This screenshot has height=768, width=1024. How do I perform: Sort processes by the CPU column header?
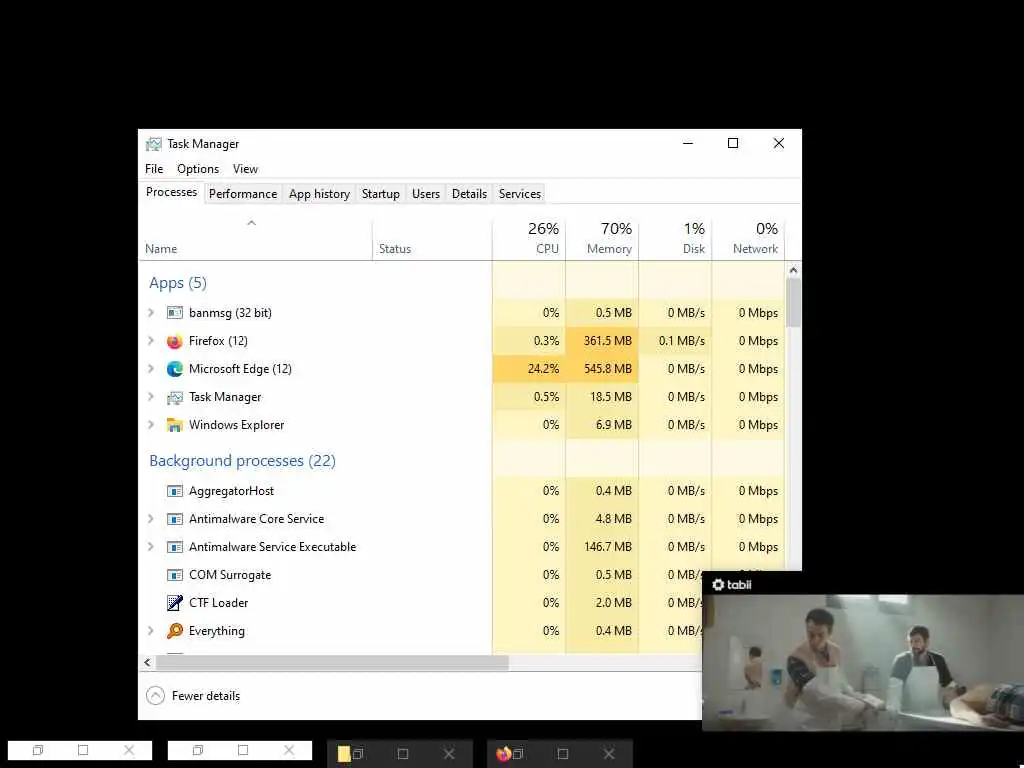coord(529,239)
